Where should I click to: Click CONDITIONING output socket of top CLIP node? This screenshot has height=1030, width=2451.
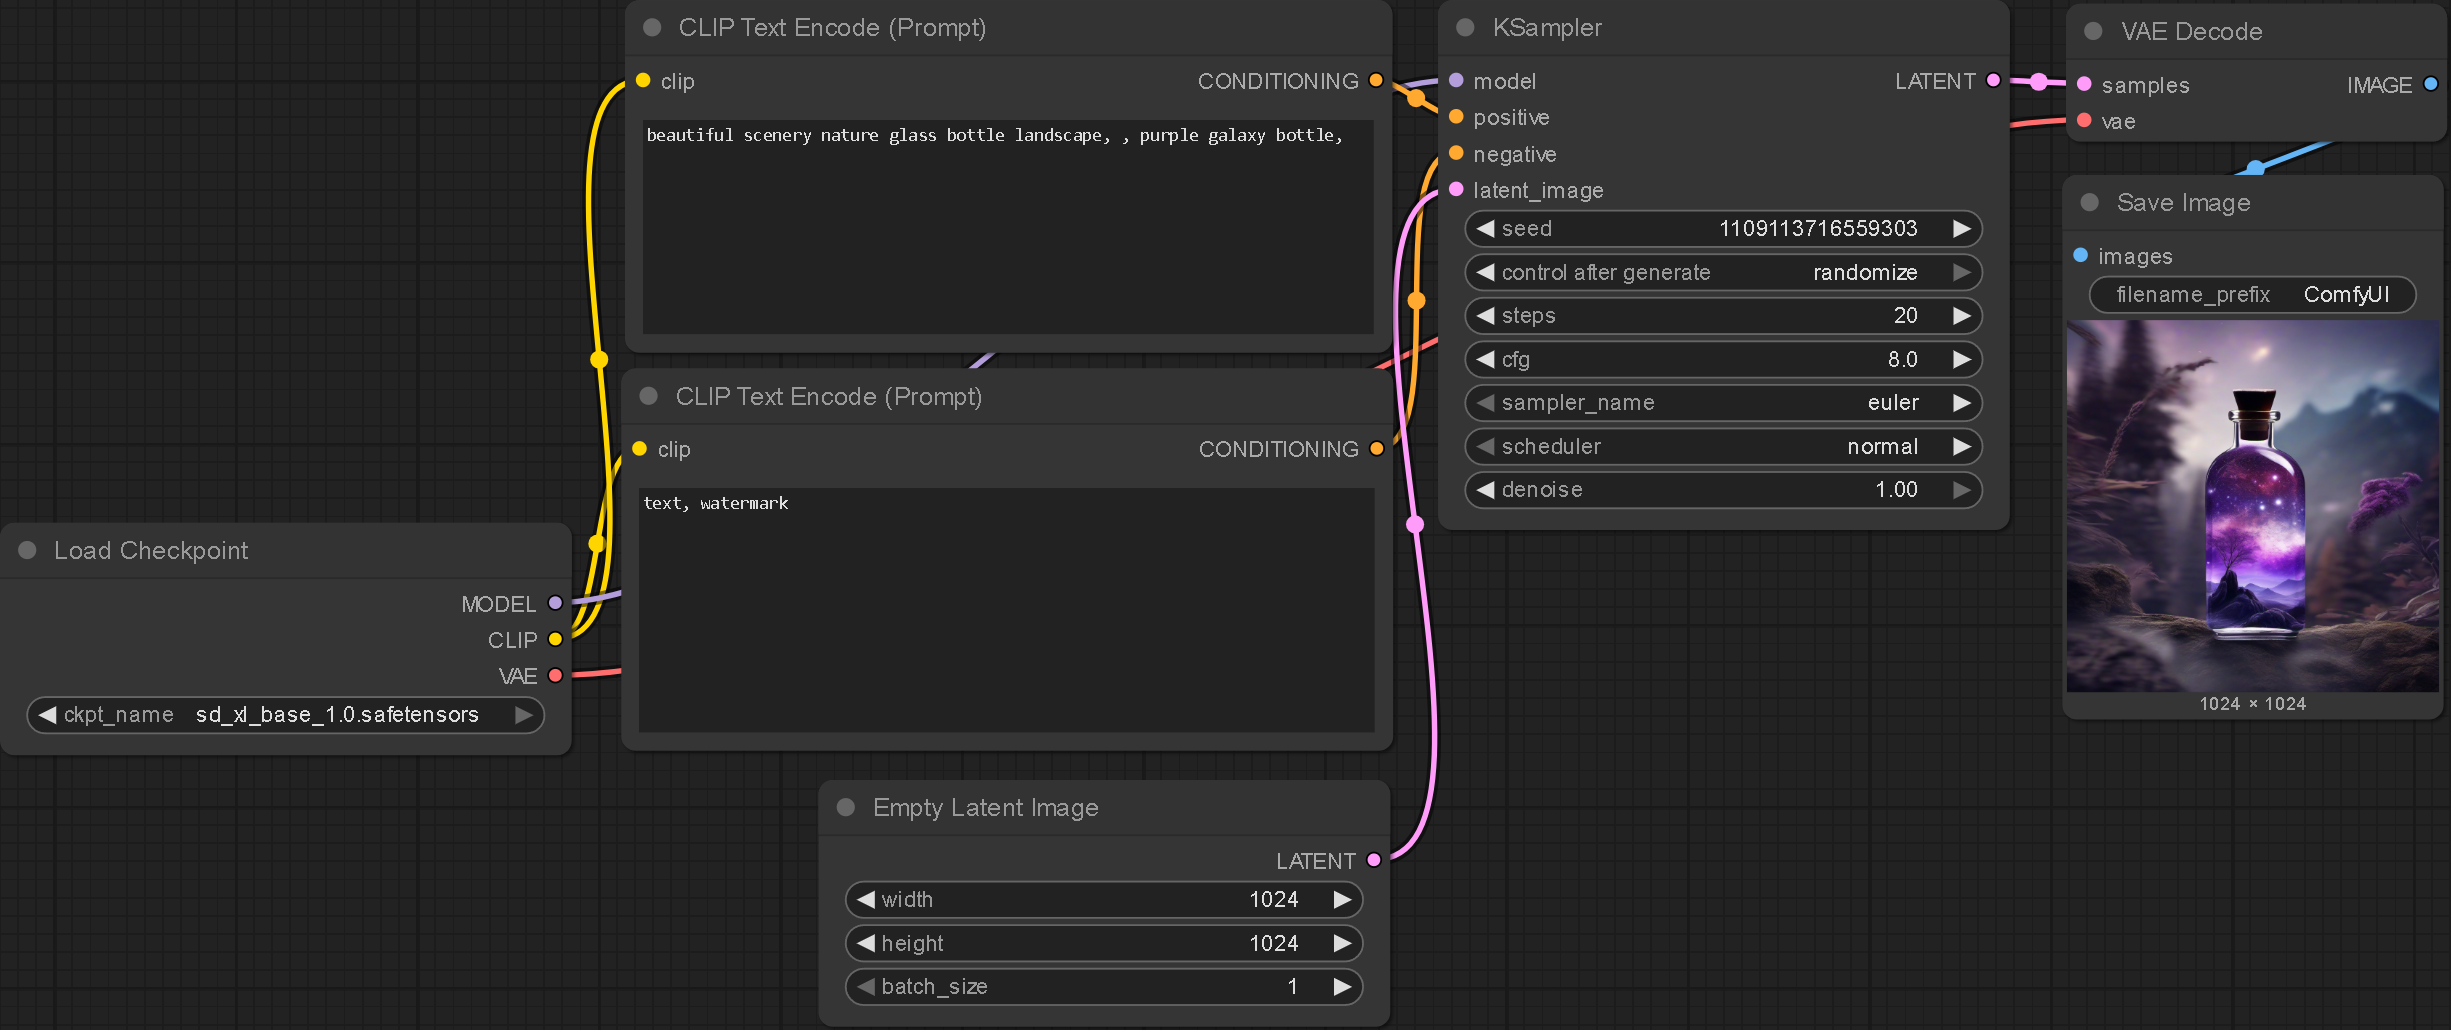(1376, 80)
